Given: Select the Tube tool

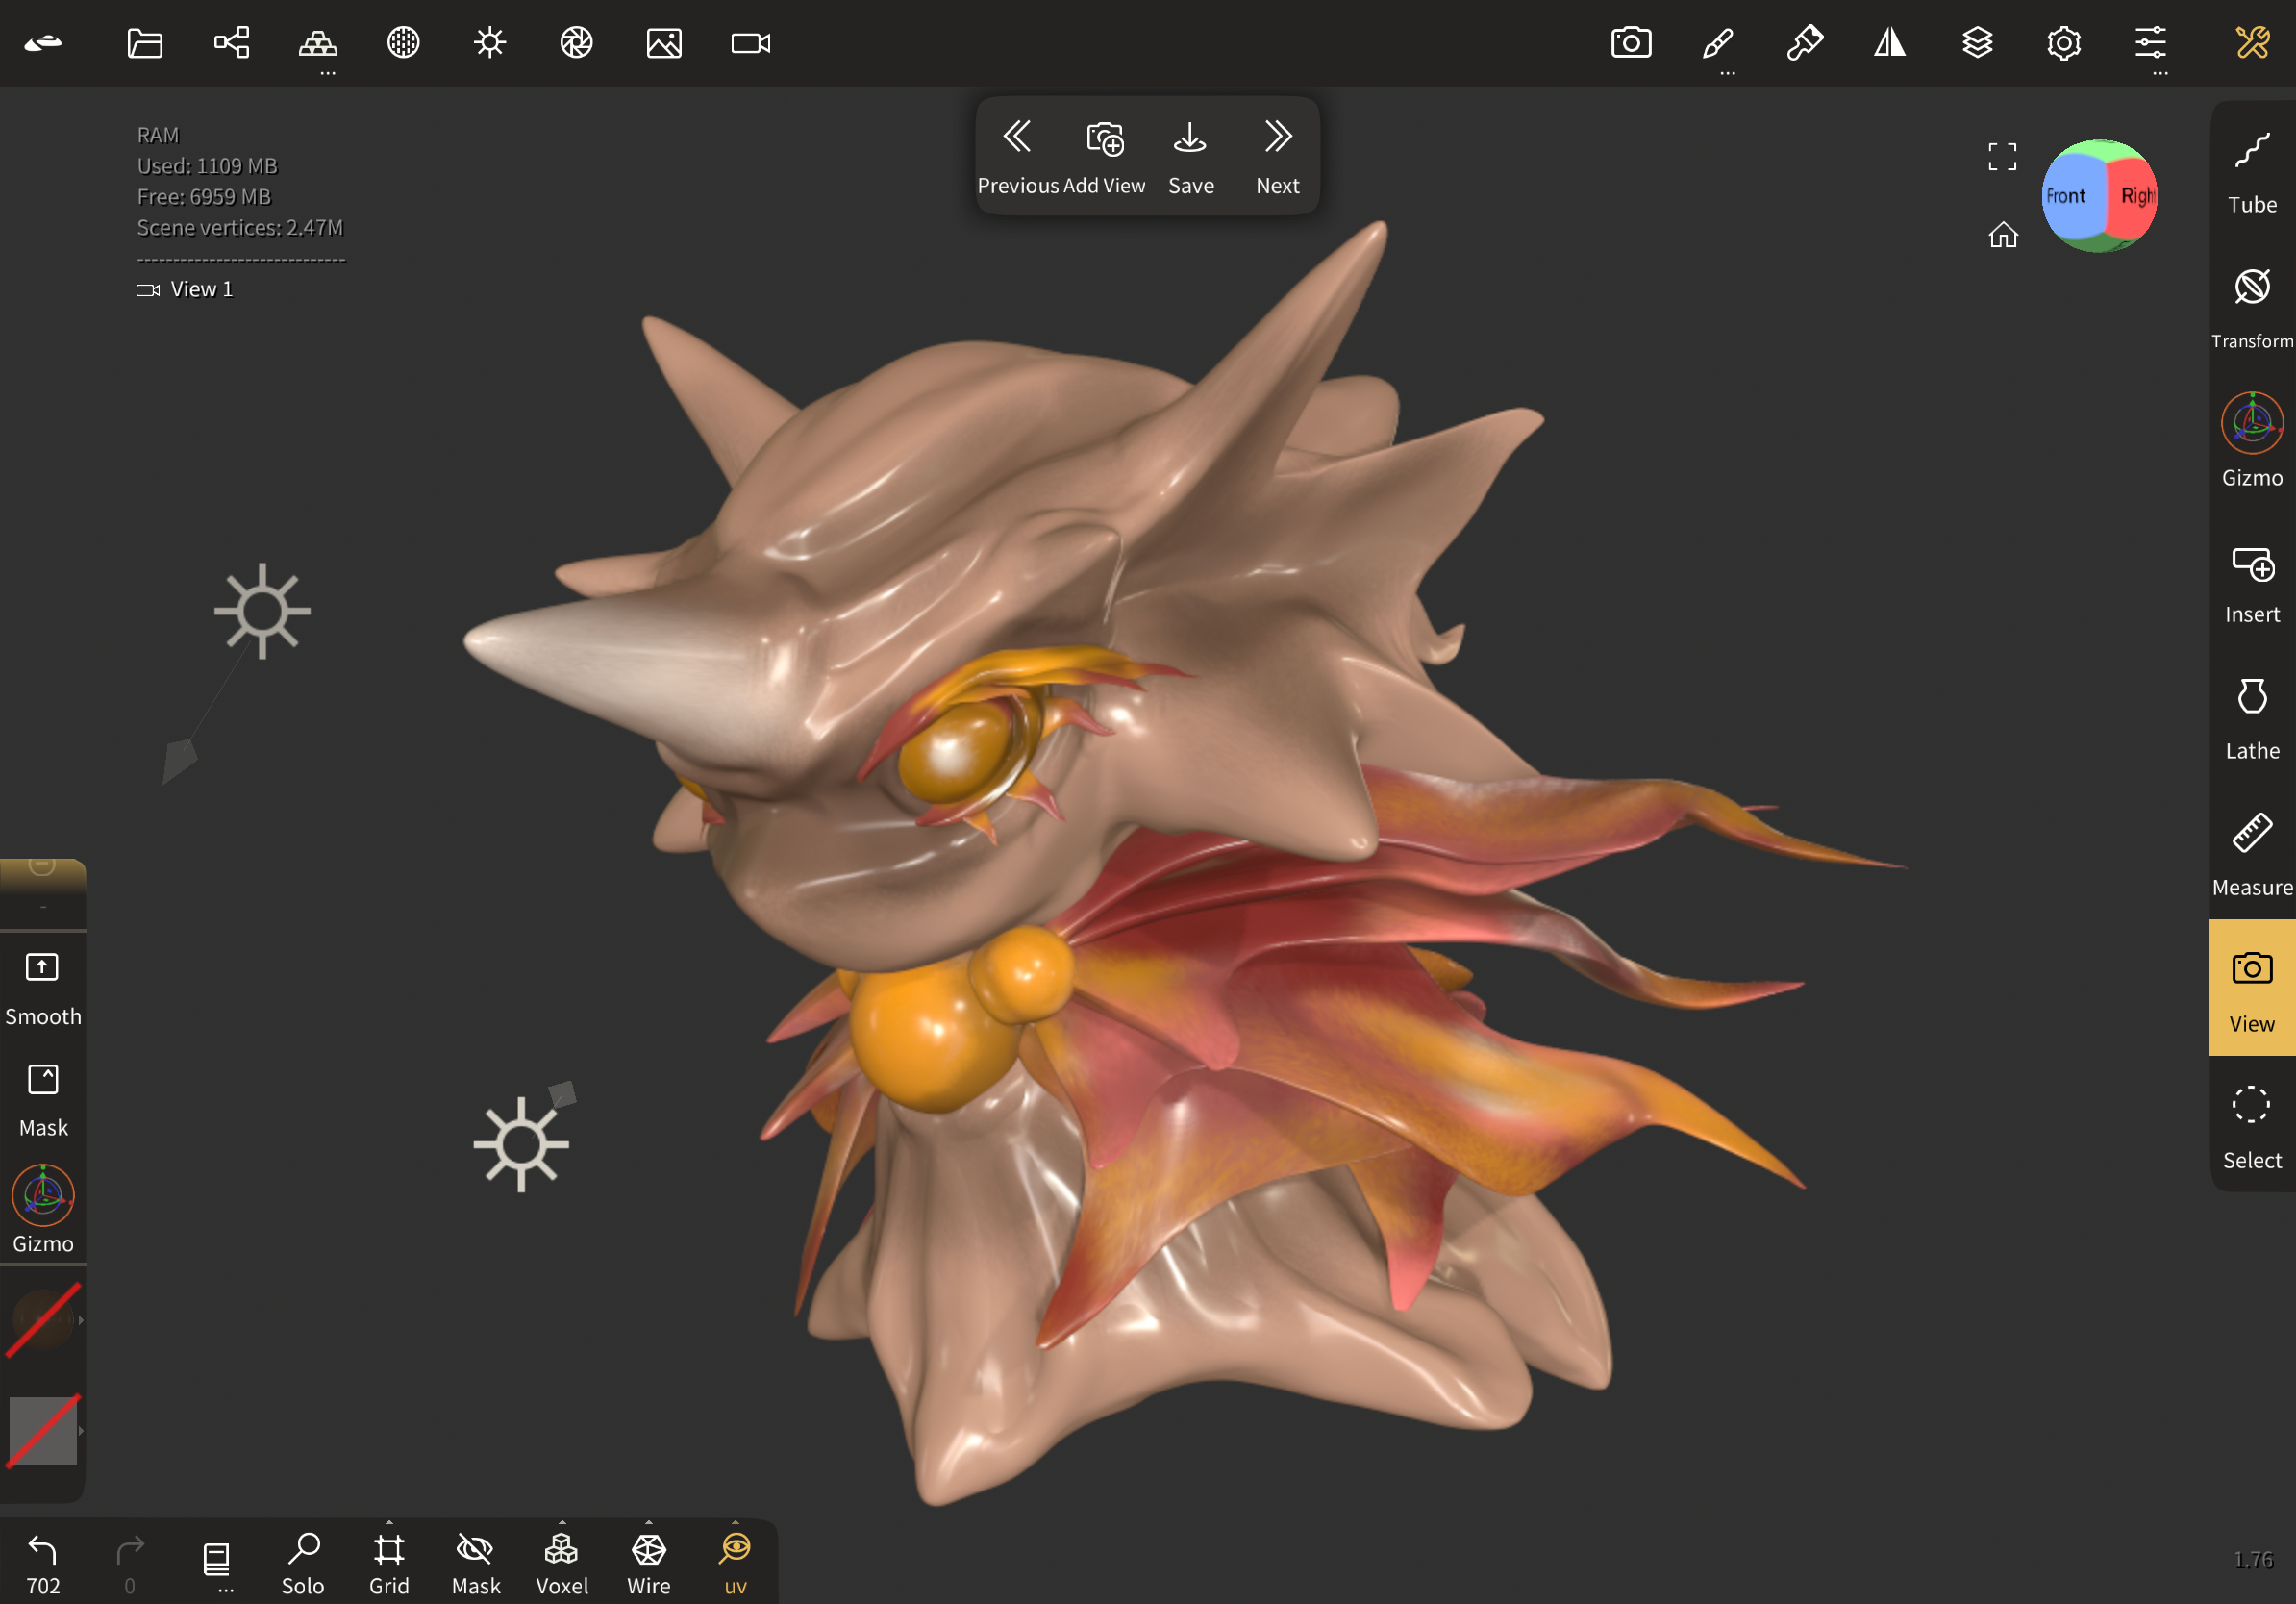Looking at the screenshot, I should coord(2252,172).
